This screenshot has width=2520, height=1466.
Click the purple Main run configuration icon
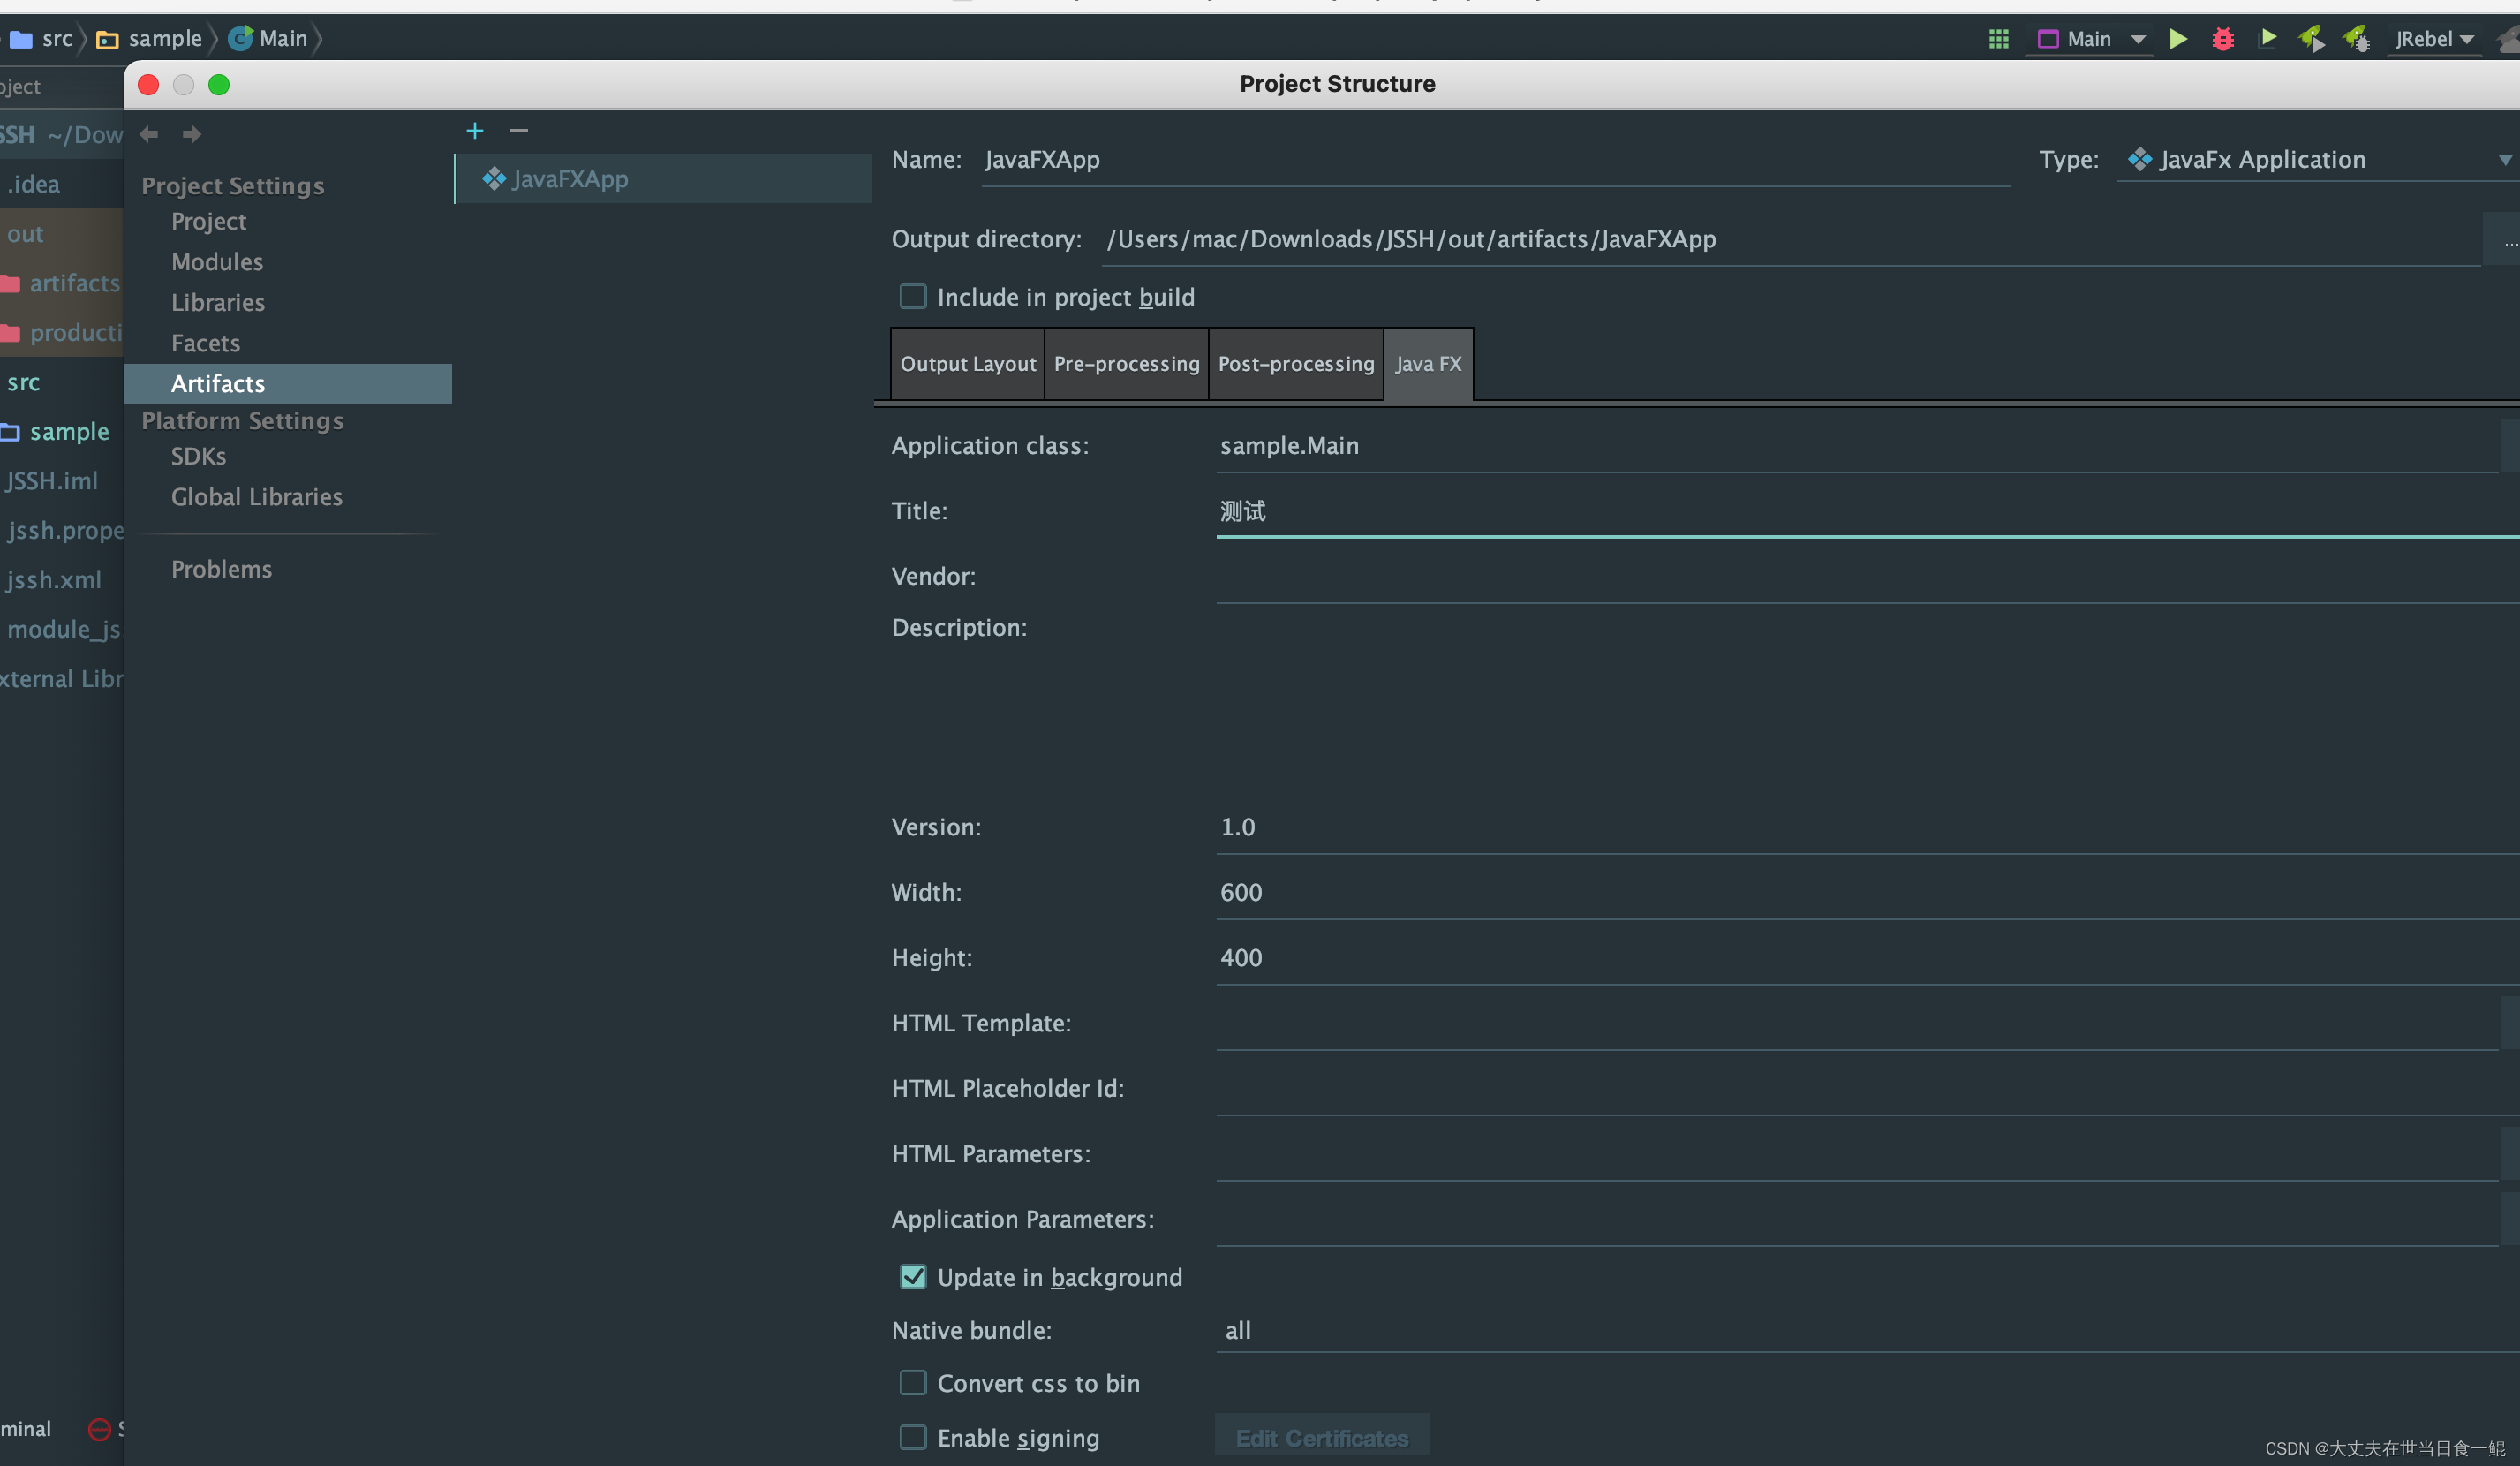coord(2047,39)
